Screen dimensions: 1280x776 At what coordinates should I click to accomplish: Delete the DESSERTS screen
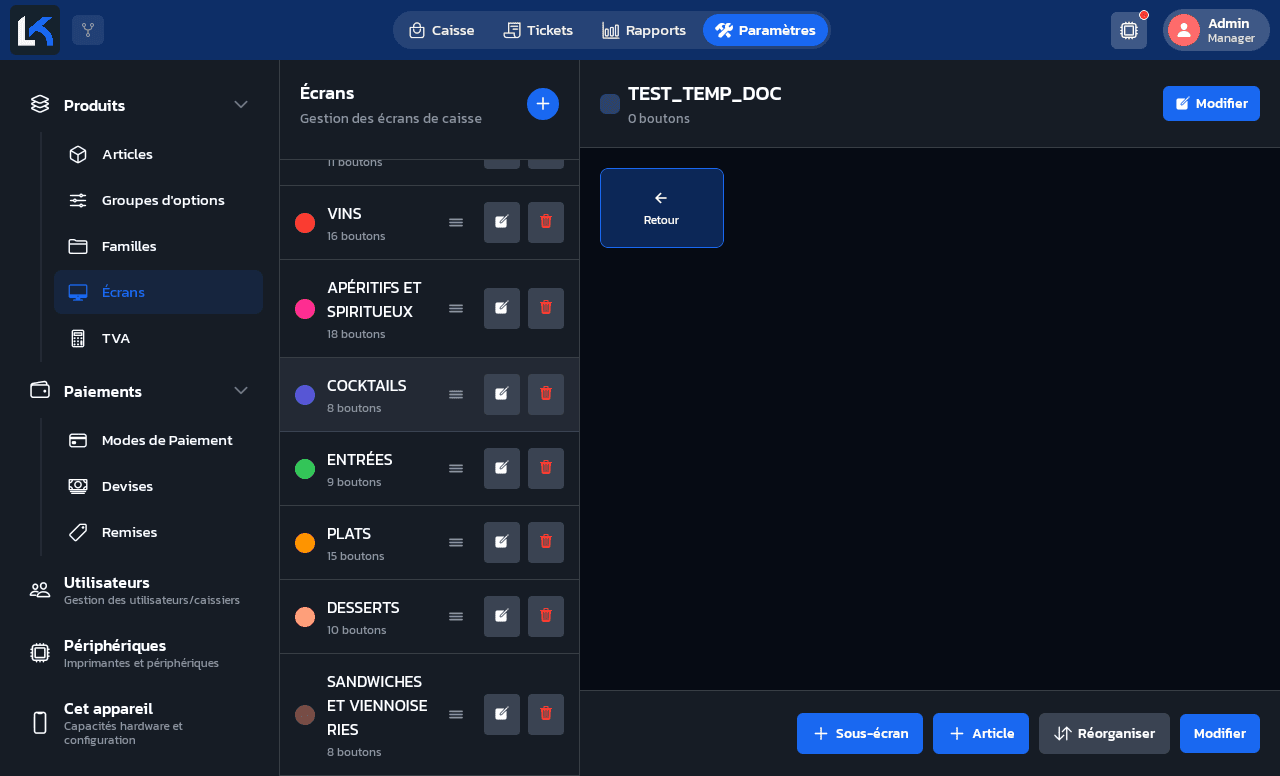click(546, 616)
